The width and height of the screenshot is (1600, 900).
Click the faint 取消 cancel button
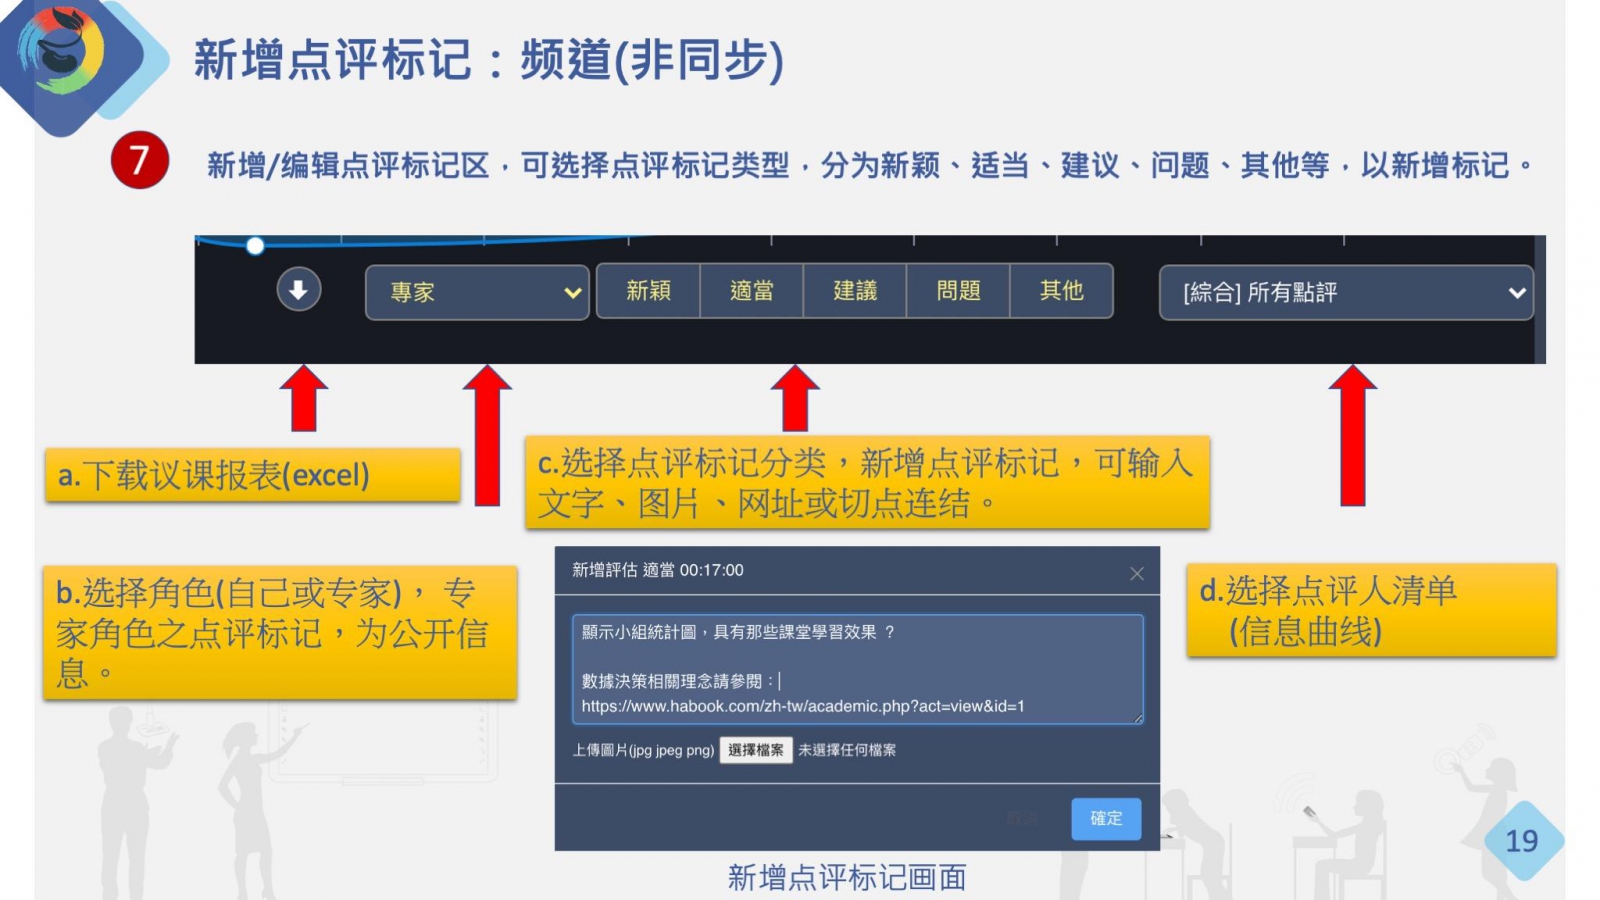pyautogui.click(x=1022, y=818)
